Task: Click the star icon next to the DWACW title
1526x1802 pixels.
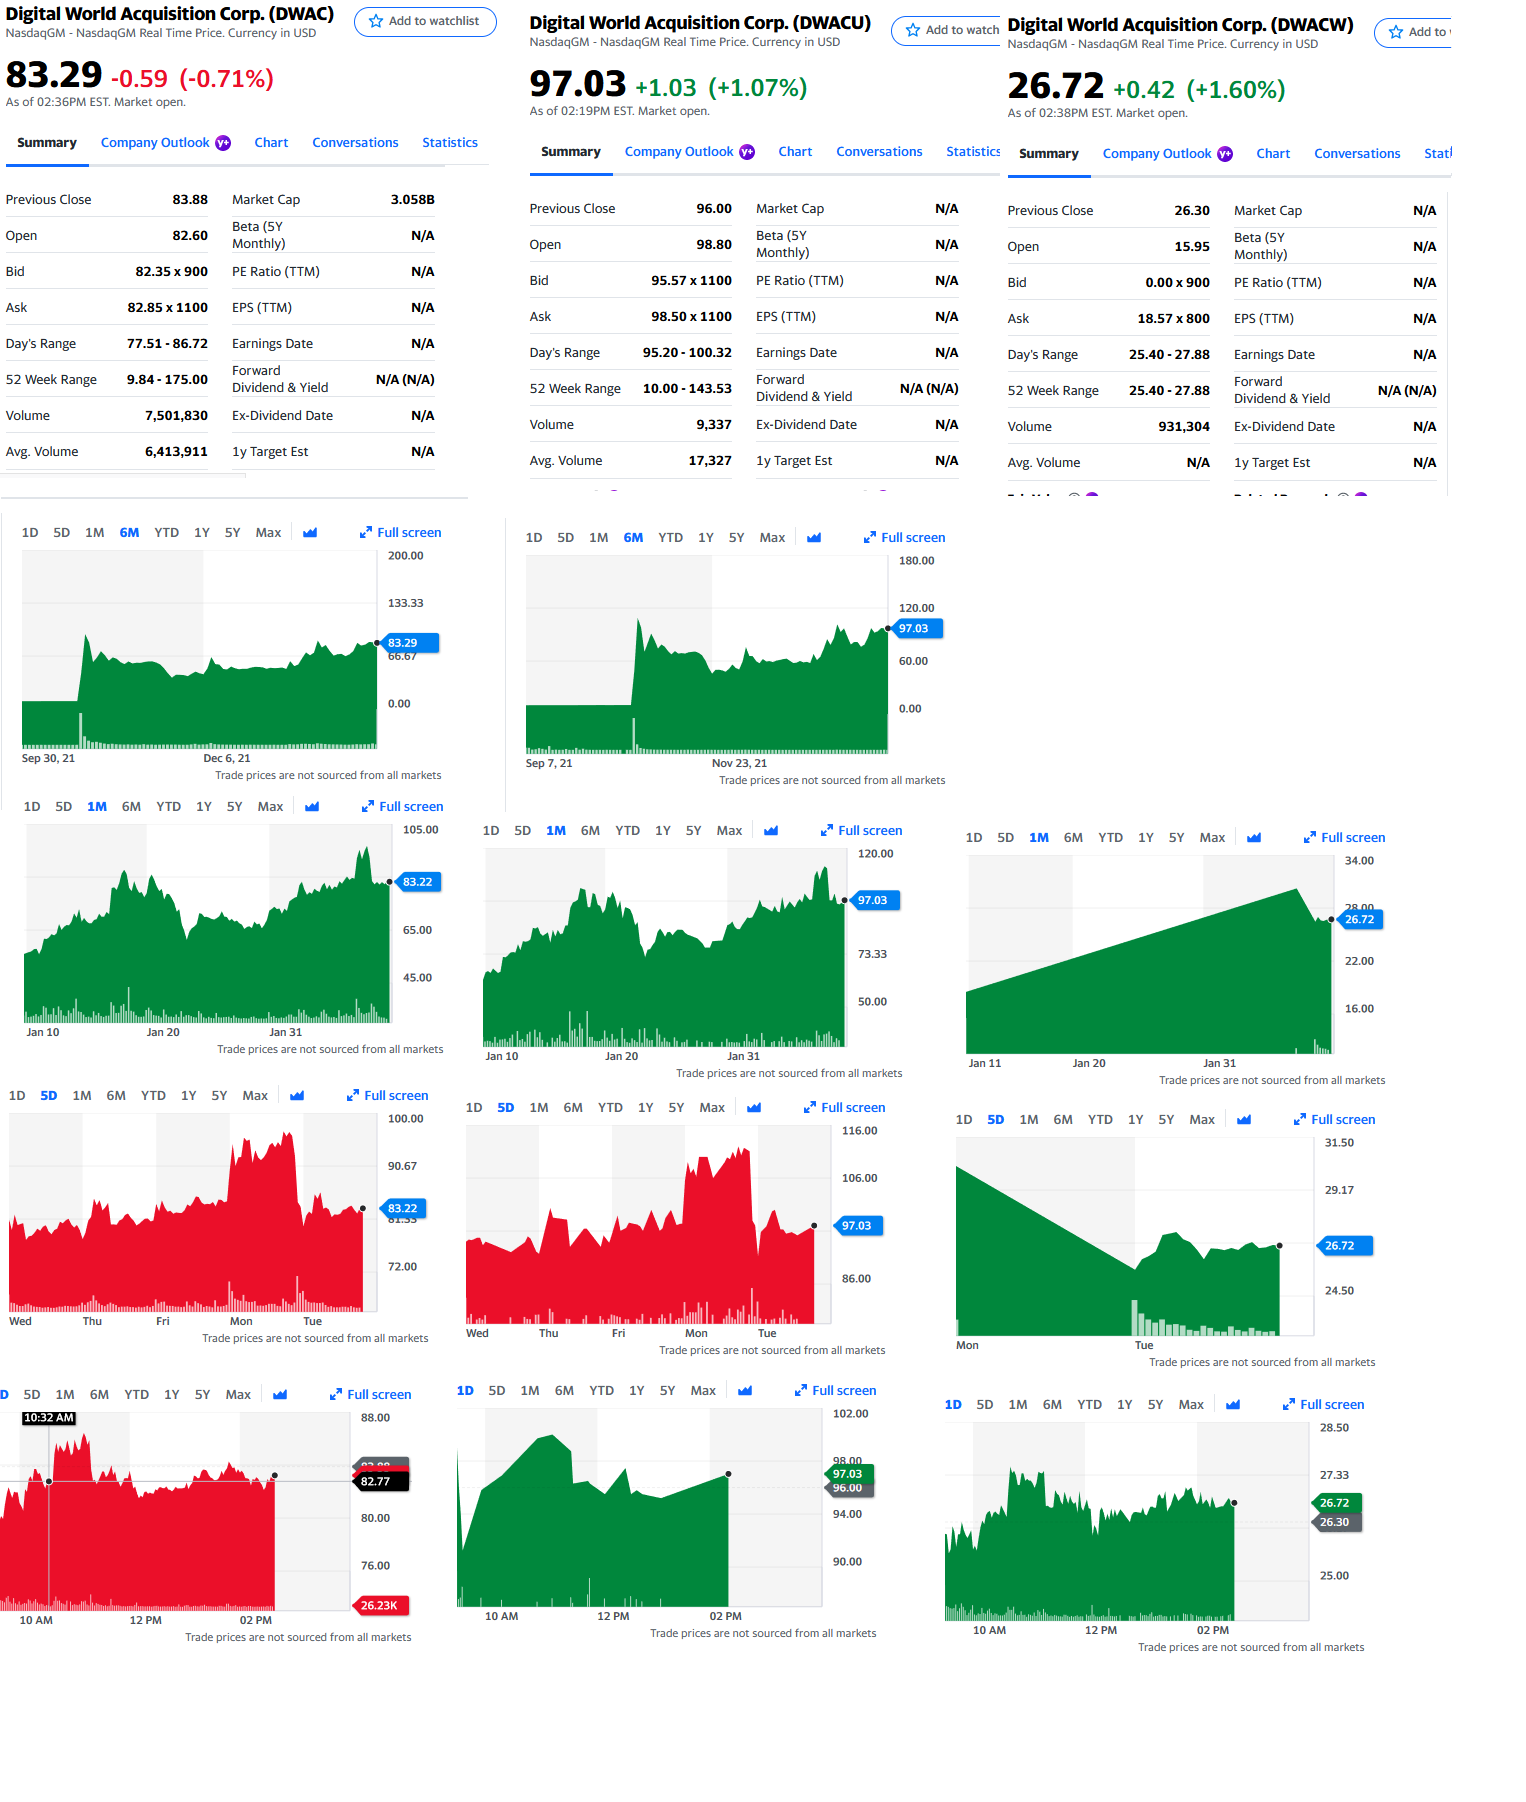Action: pyautogui.click(x=1396, y=32)
